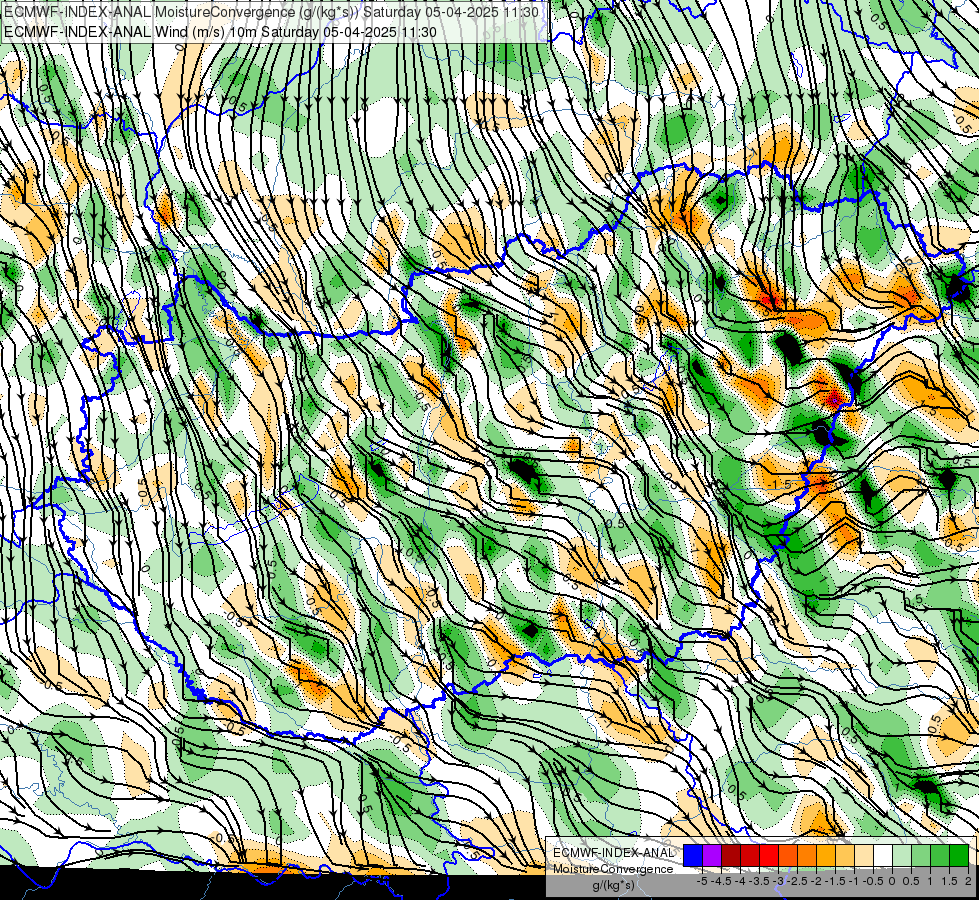Screen dimensions: 979x900
Task: Select the darkest green legend swatch
Action: [x=959, y=855]
